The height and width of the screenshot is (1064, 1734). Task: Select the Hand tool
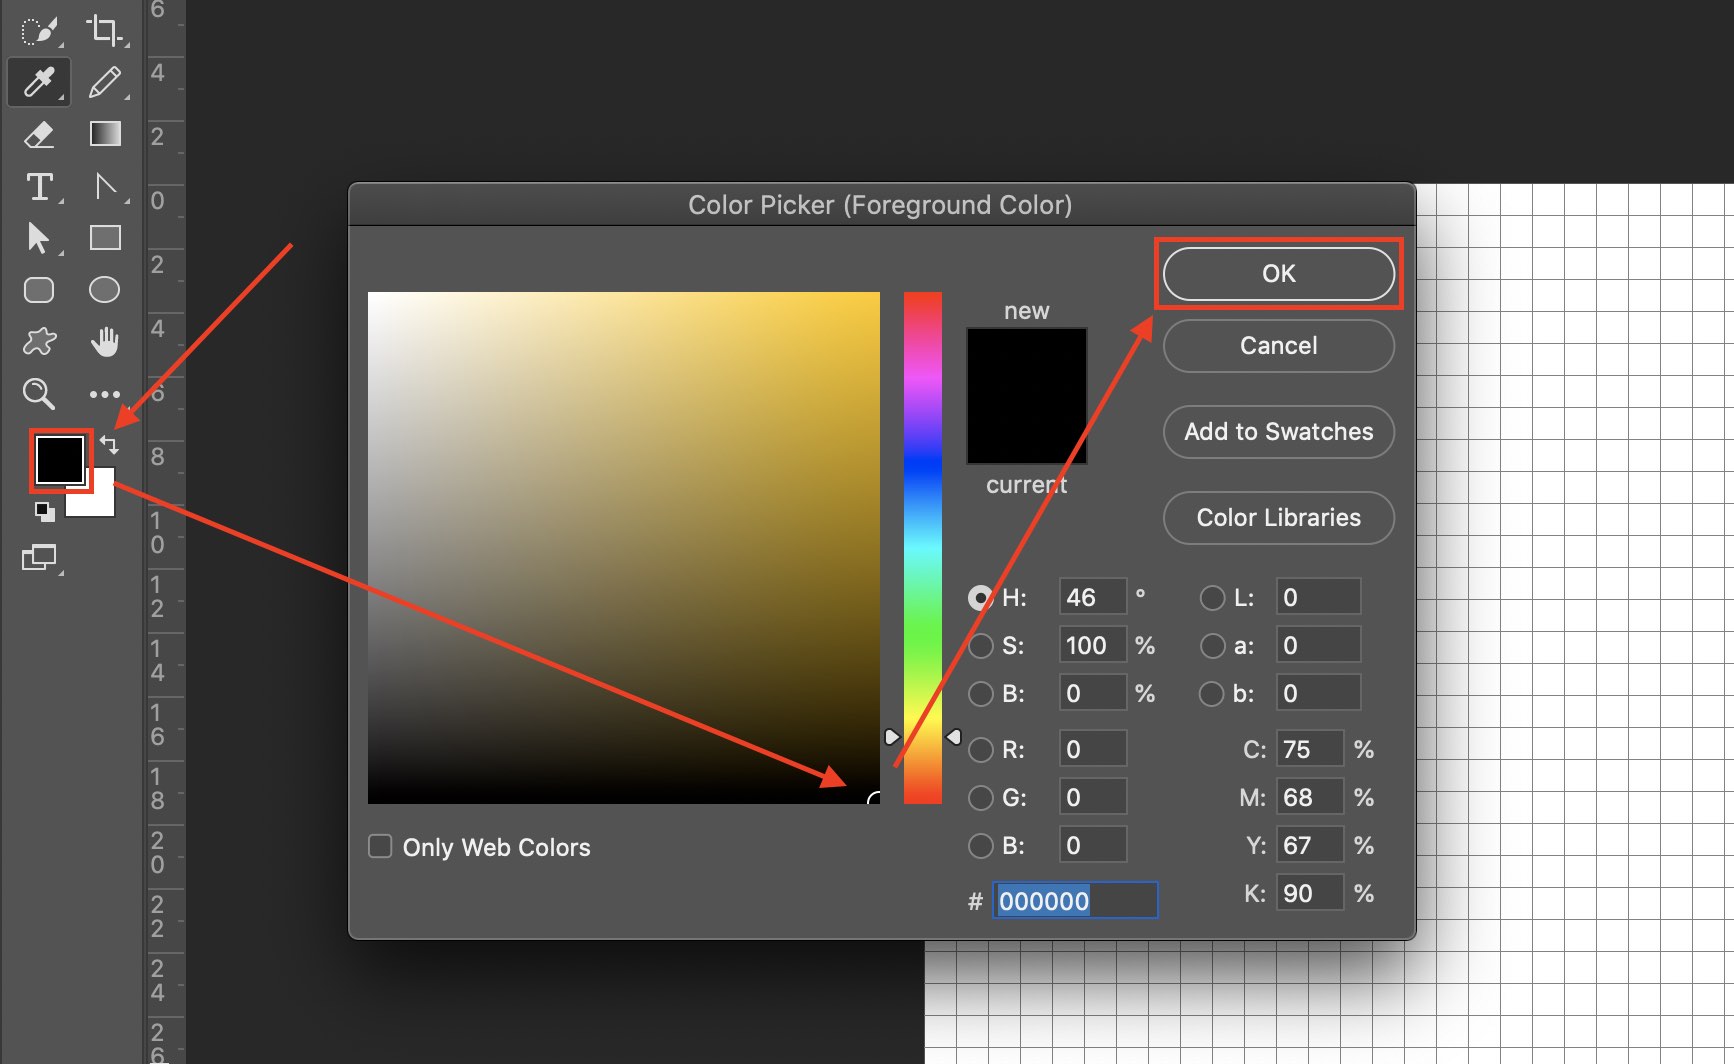(x=104, y=342)
